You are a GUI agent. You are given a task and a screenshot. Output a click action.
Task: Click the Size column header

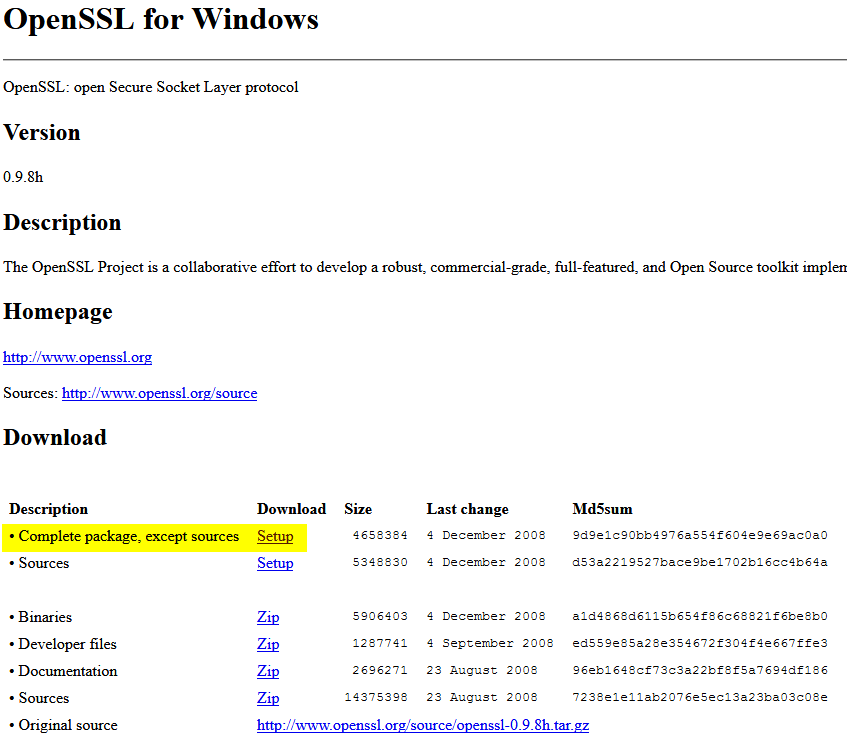(358, 509)
